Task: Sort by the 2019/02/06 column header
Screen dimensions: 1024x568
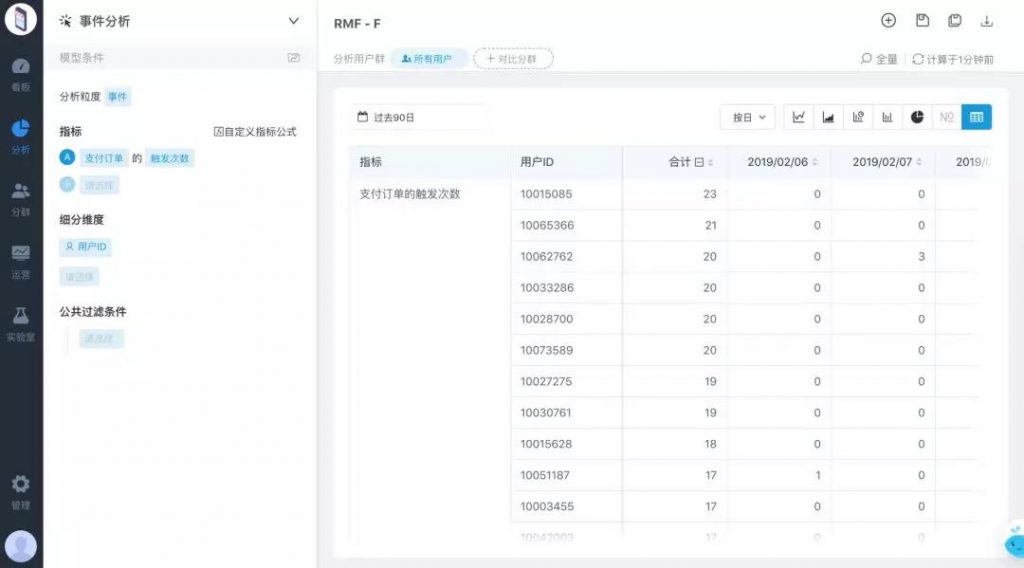Action: tap(782, 162)
